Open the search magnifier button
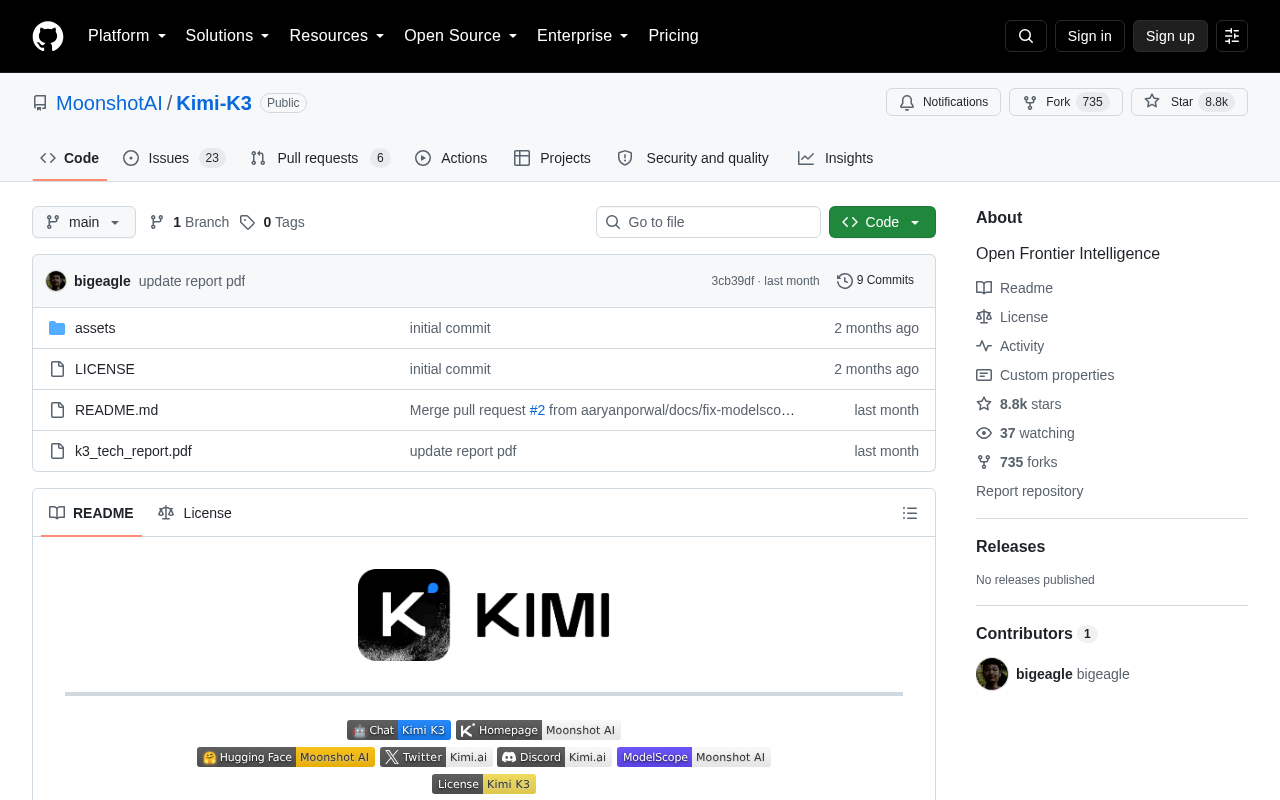 [1026, 36]
